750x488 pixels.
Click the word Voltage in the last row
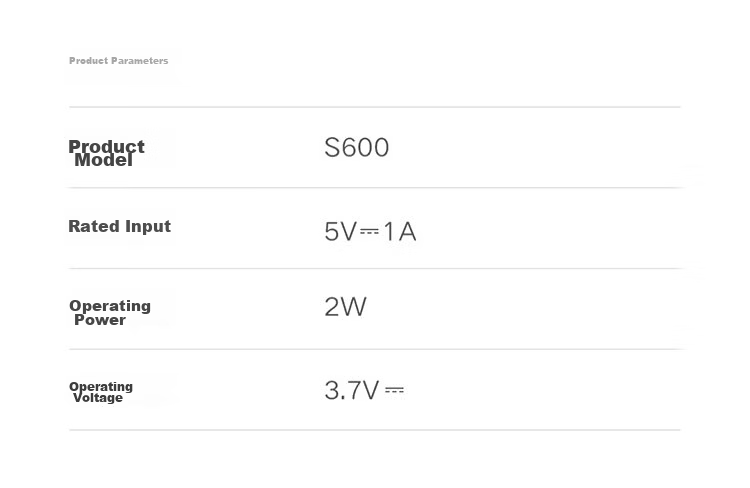(x=98, y=398)
